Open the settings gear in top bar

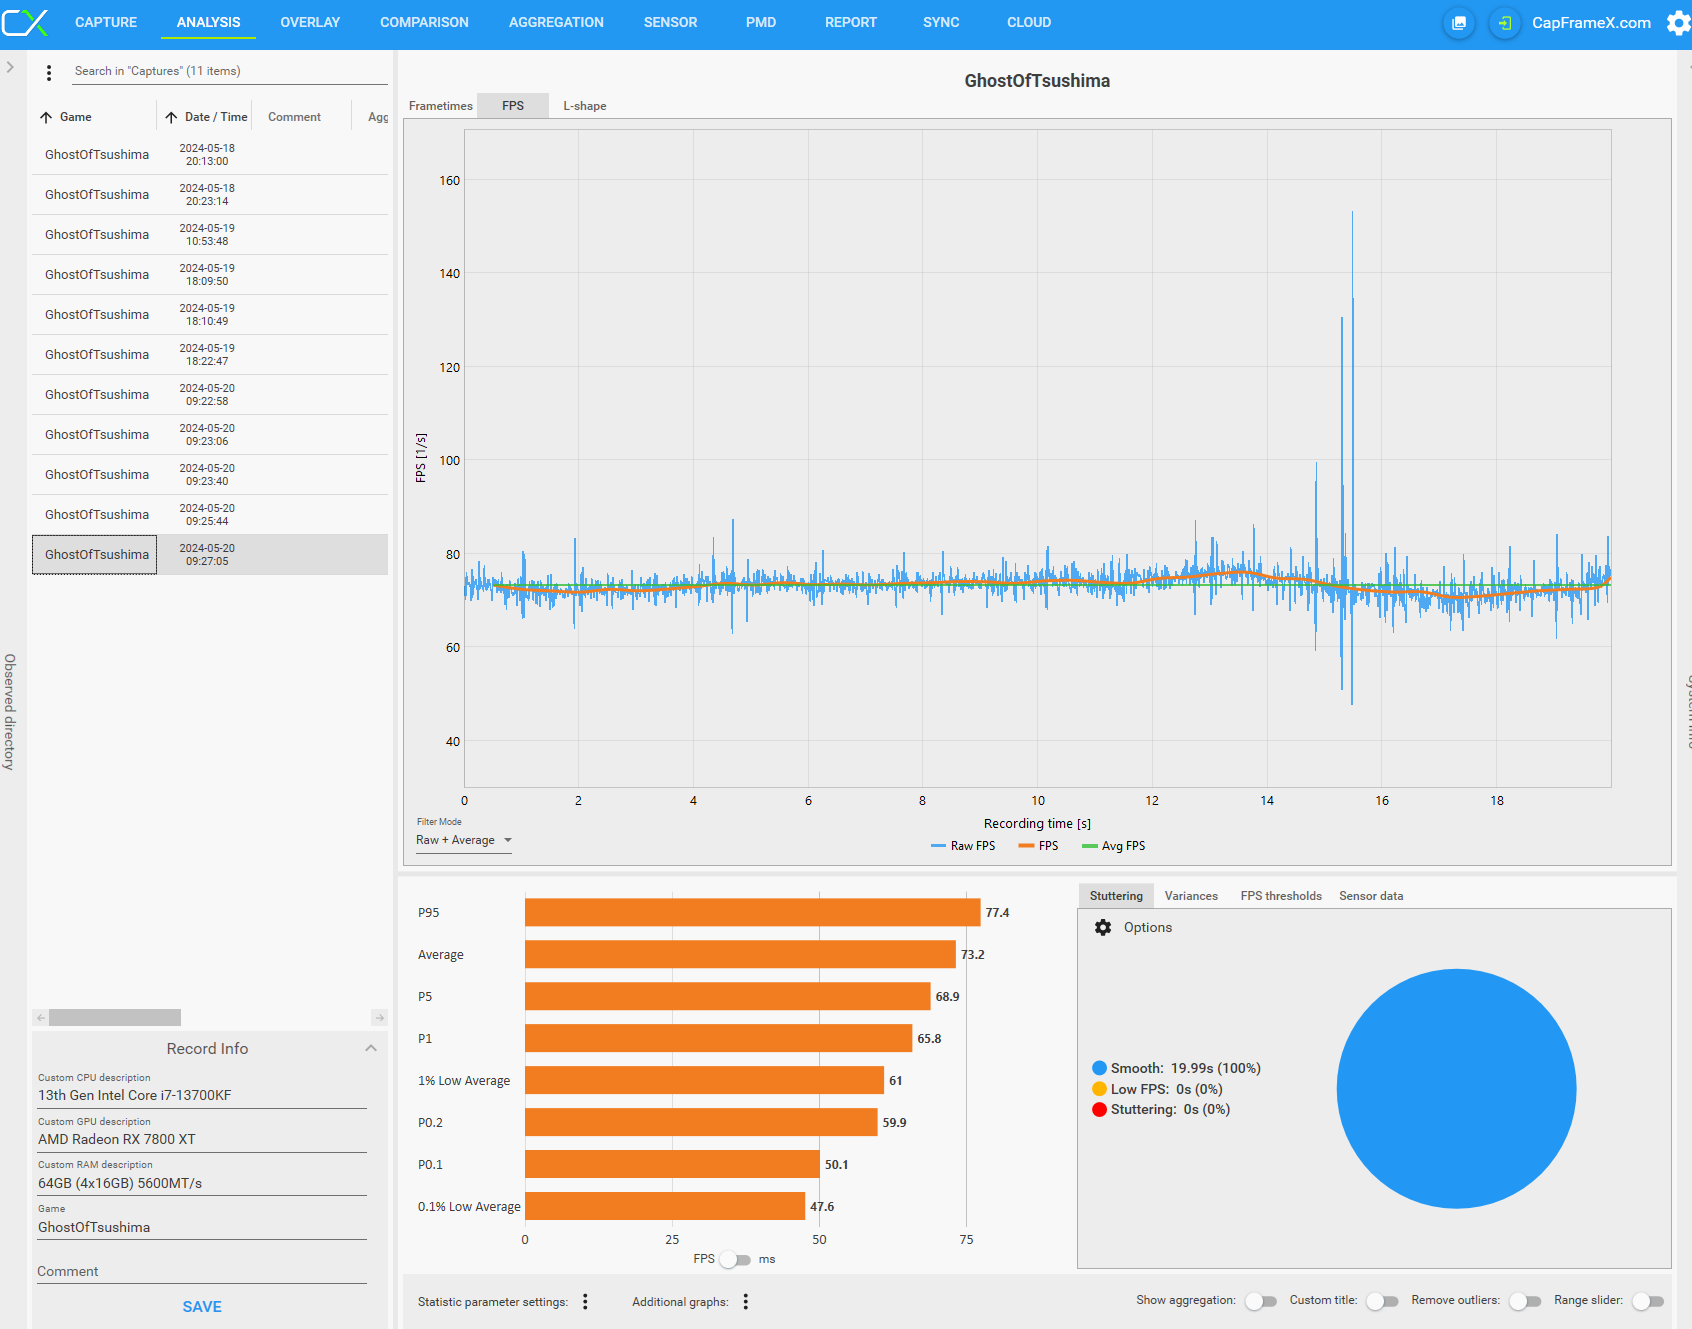[x=1679, y=22]
